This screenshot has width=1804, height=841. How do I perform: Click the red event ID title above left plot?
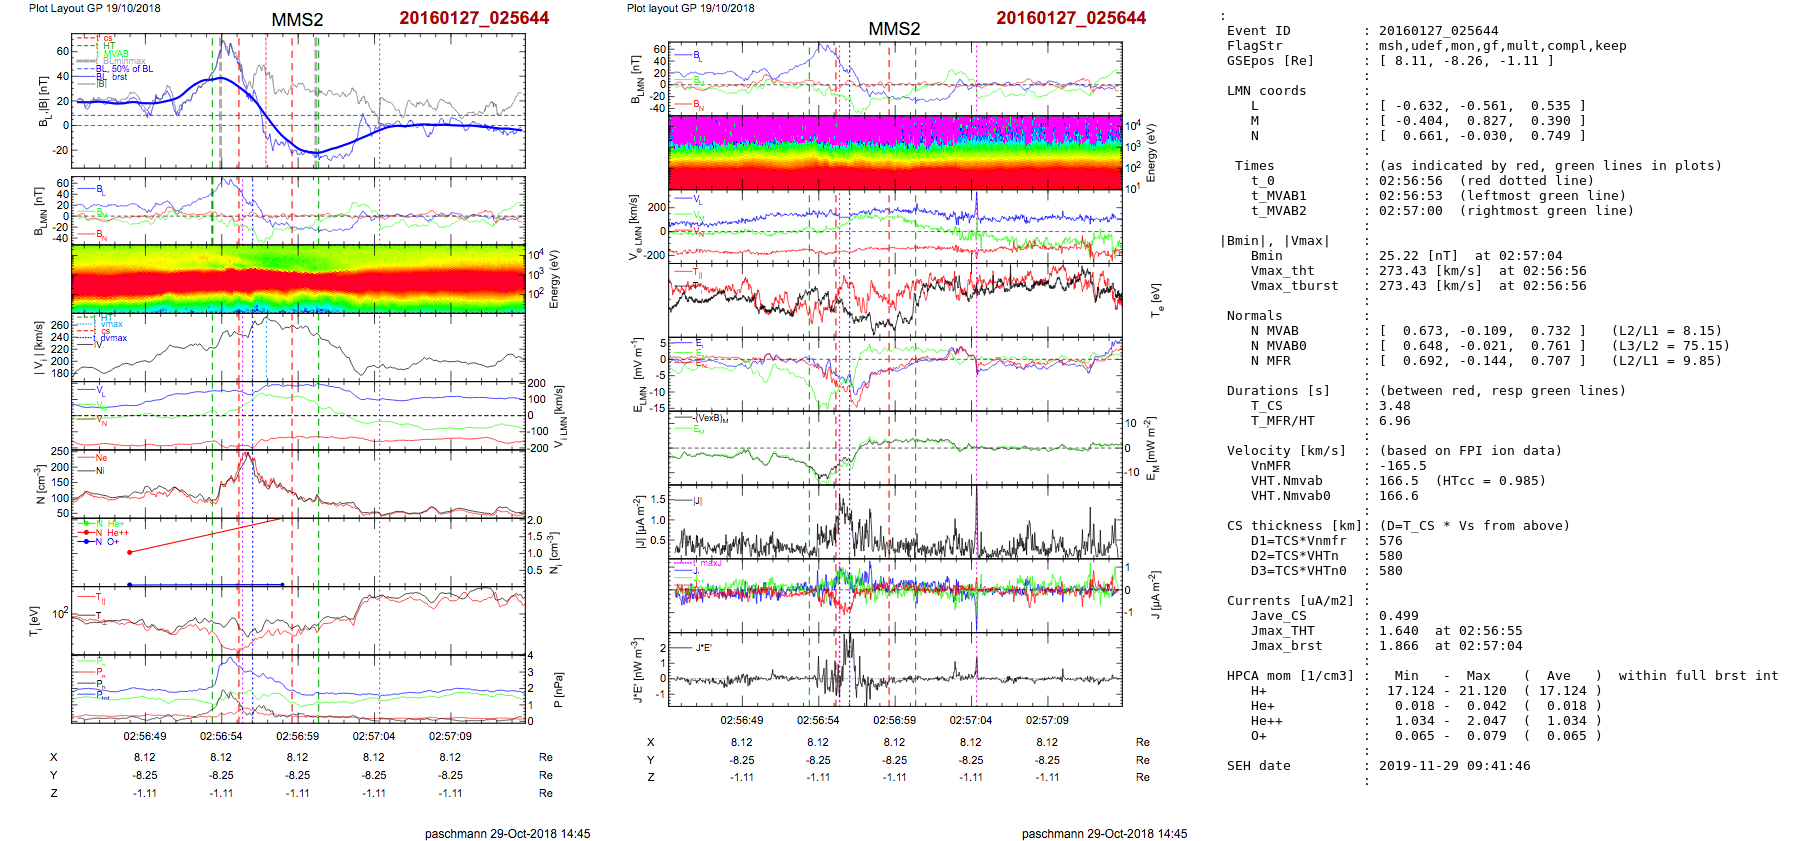pos(474,18)
